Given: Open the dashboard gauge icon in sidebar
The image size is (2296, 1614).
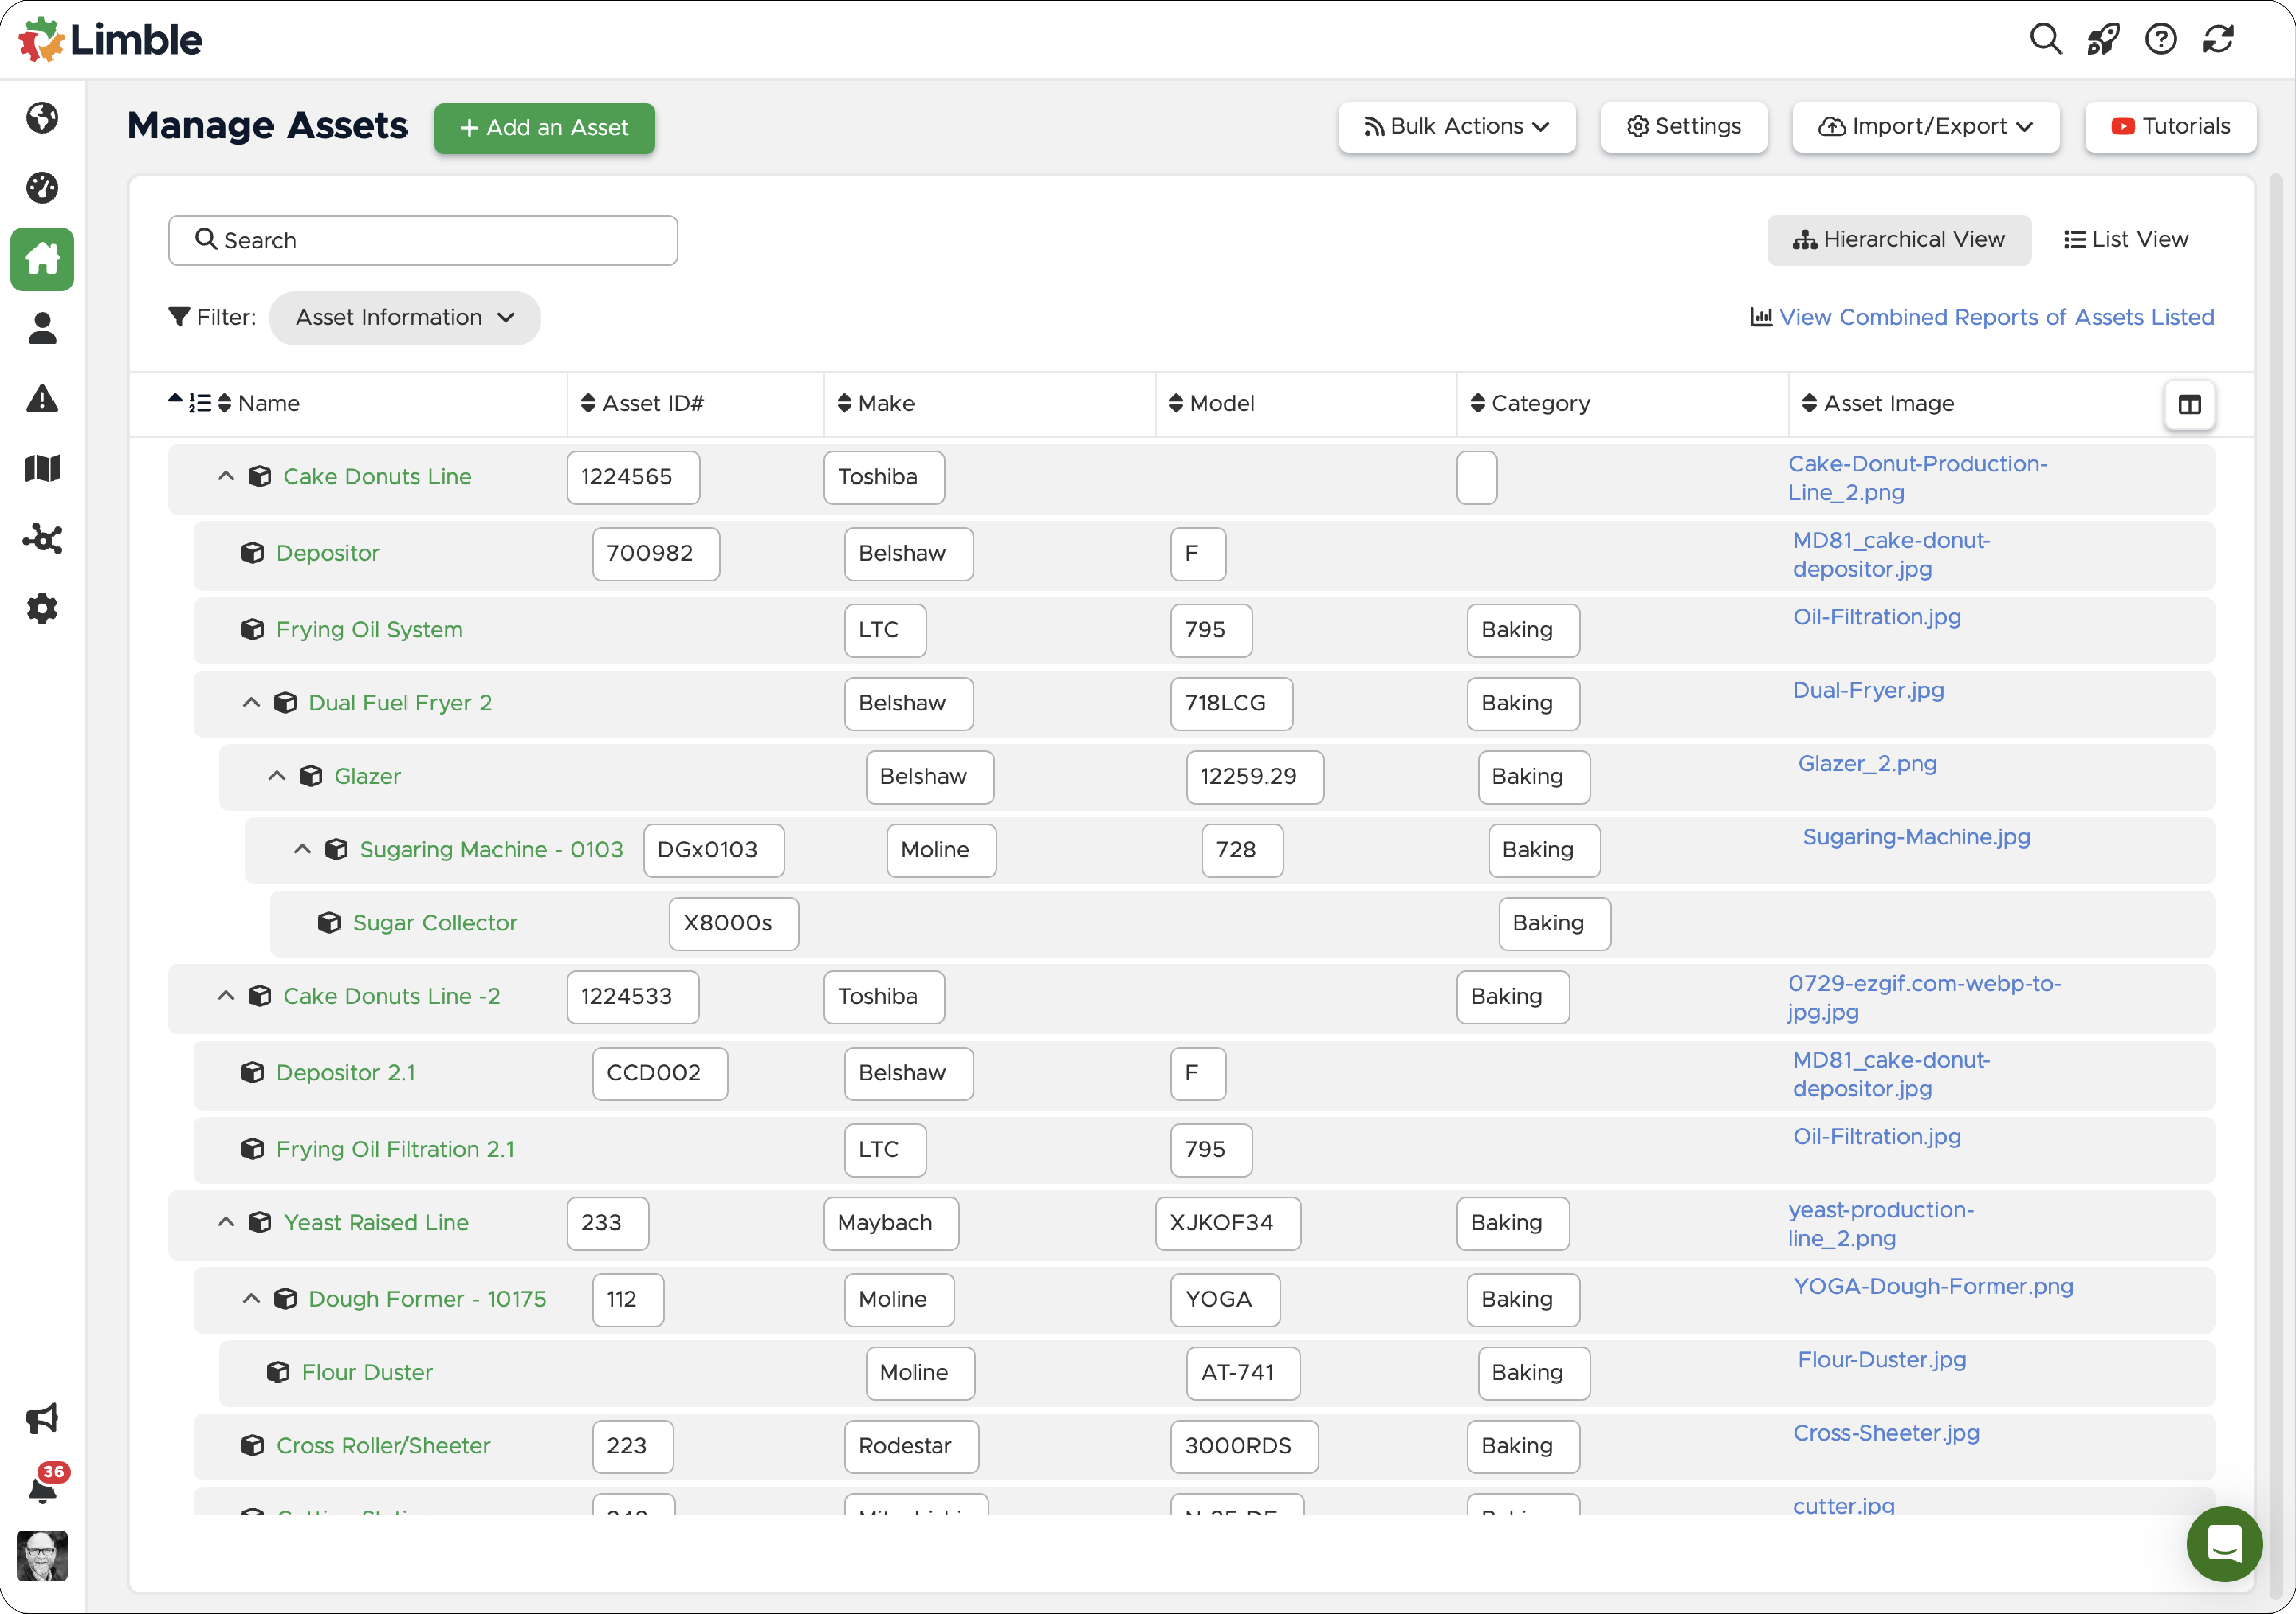Looking at the screenshot, I should (42, 188).
